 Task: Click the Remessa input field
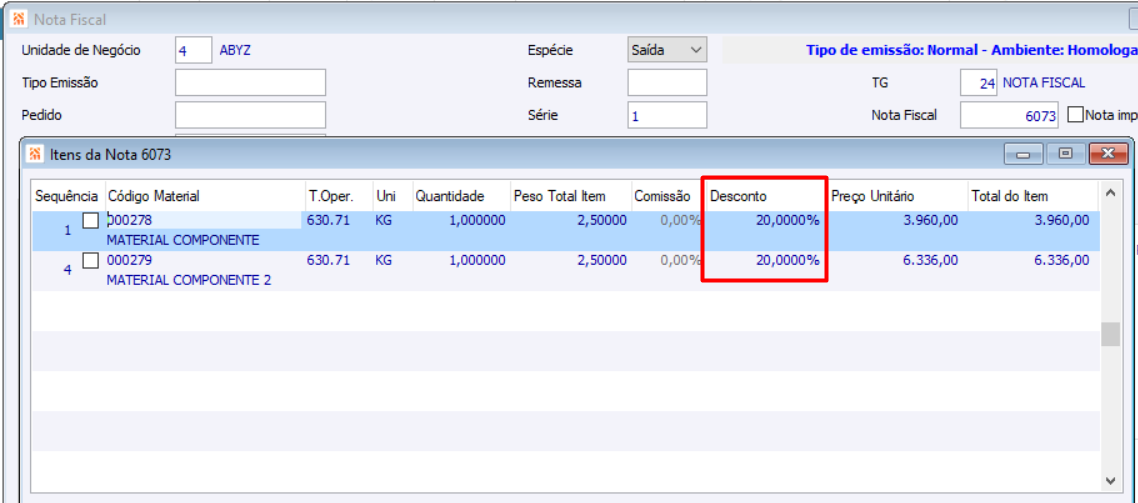667,82
